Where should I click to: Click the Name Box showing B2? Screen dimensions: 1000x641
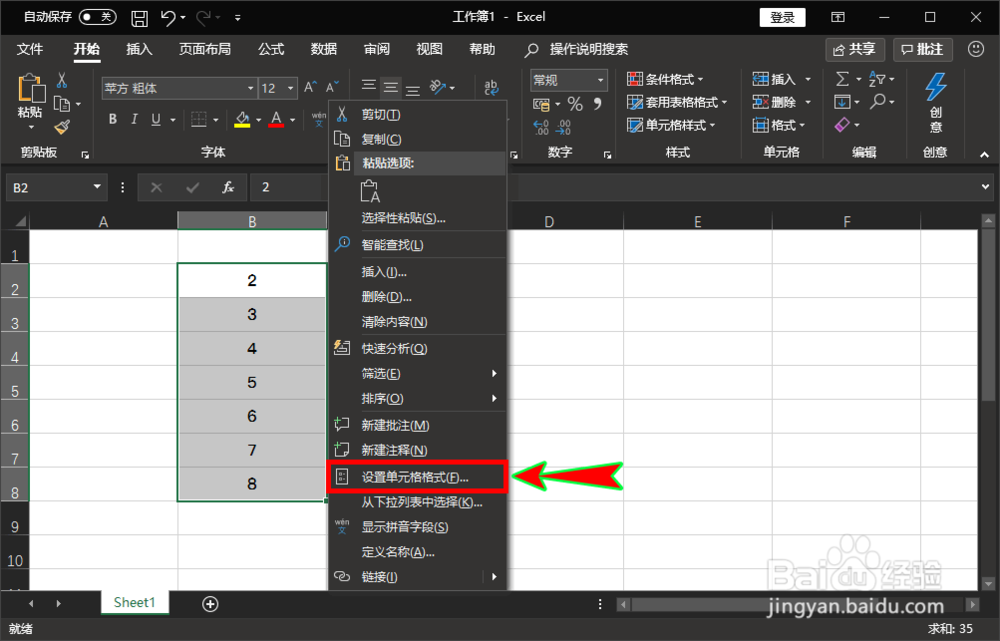pos(56,188)
